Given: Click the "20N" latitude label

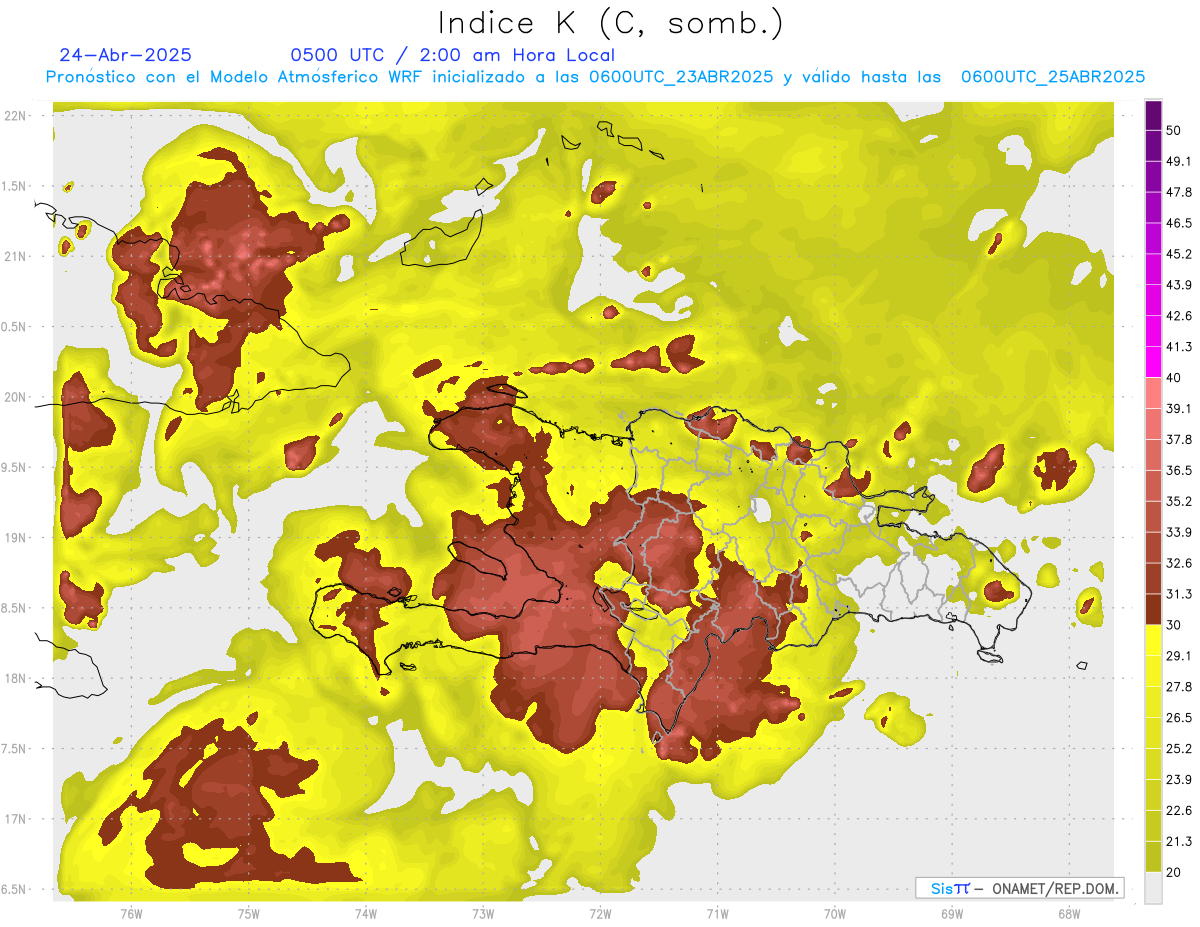Looking at the screenshot, I should (15, 397).
